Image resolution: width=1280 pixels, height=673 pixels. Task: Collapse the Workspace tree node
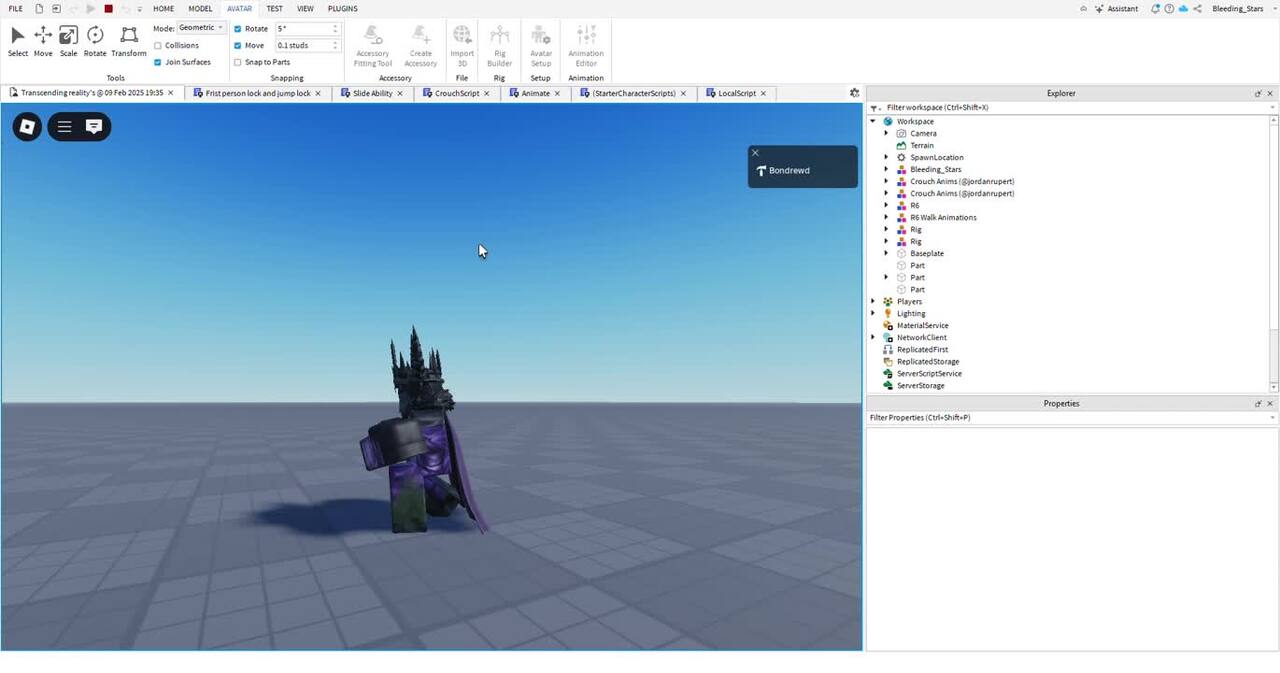[873, 121]
